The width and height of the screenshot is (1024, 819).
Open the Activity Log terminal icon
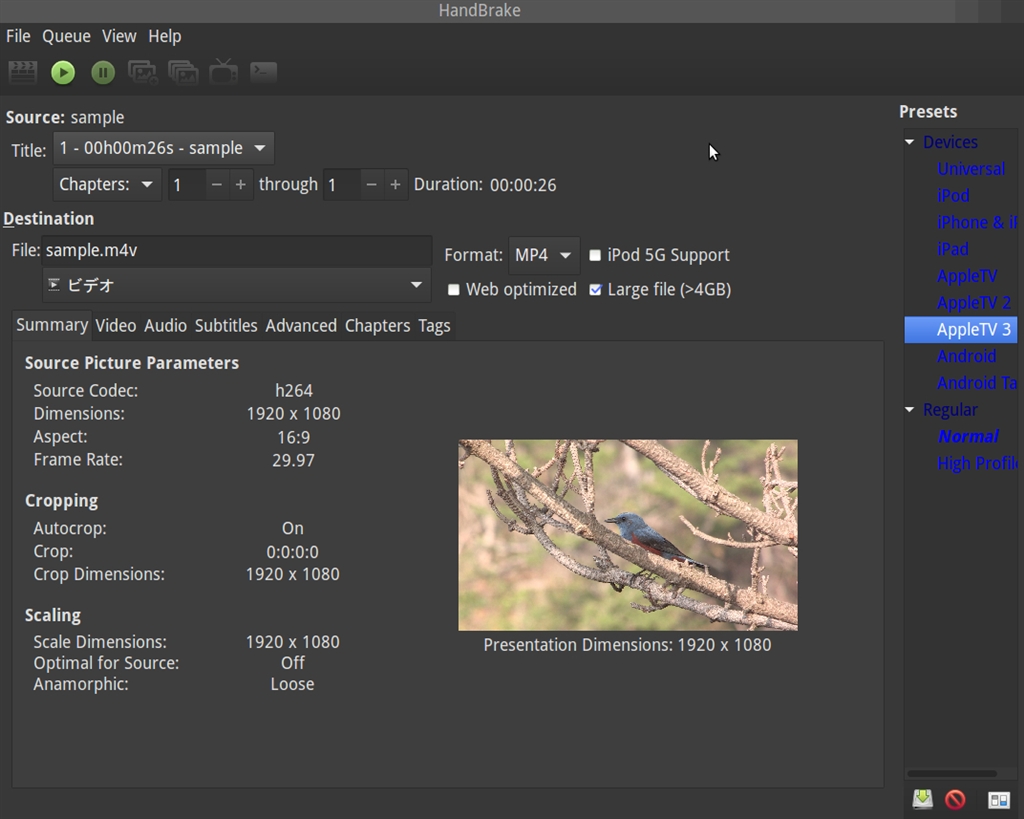tap(263, 72)
